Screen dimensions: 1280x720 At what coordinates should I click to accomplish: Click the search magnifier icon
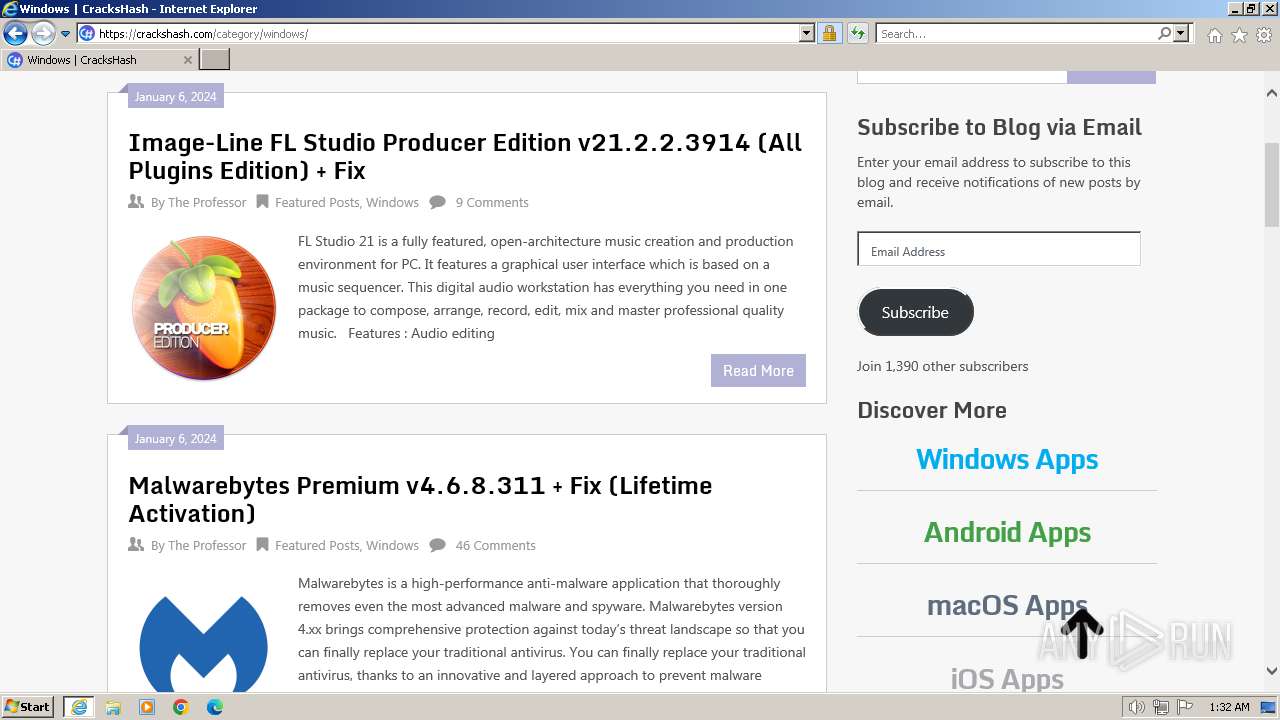(1164, 34)
